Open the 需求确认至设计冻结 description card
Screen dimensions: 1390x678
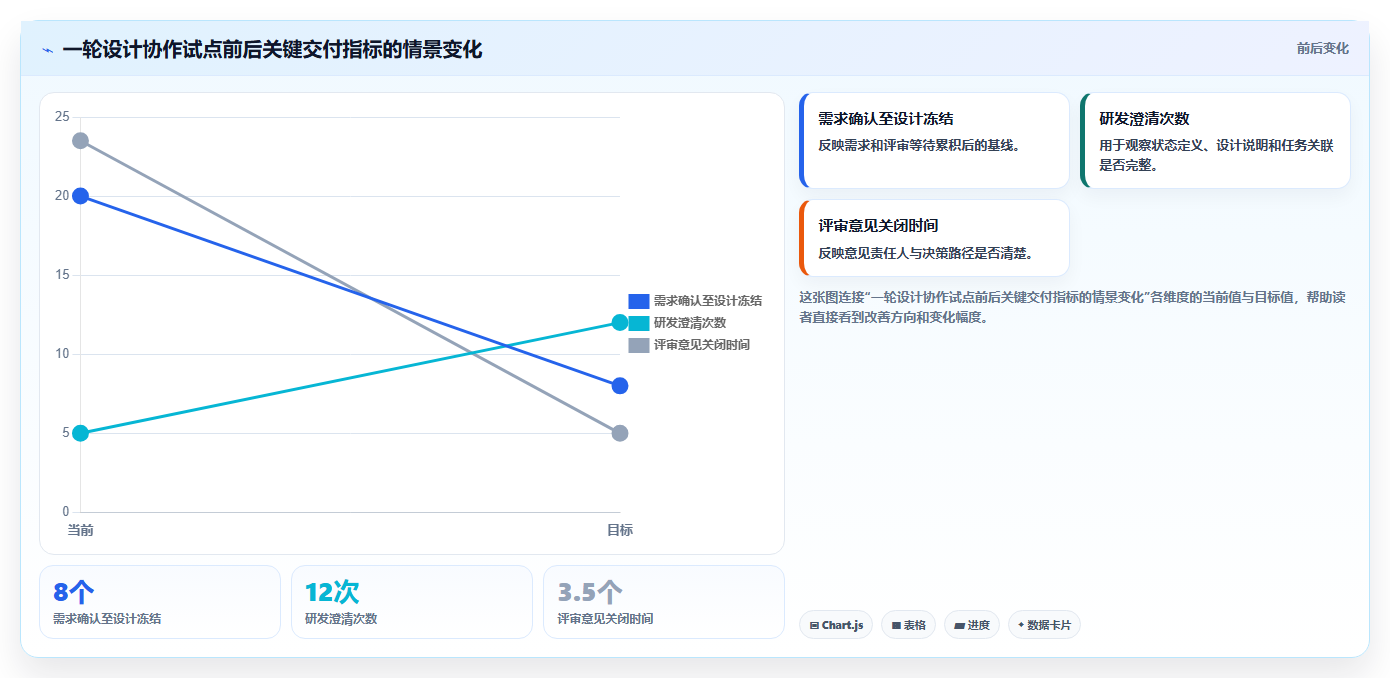935,140
